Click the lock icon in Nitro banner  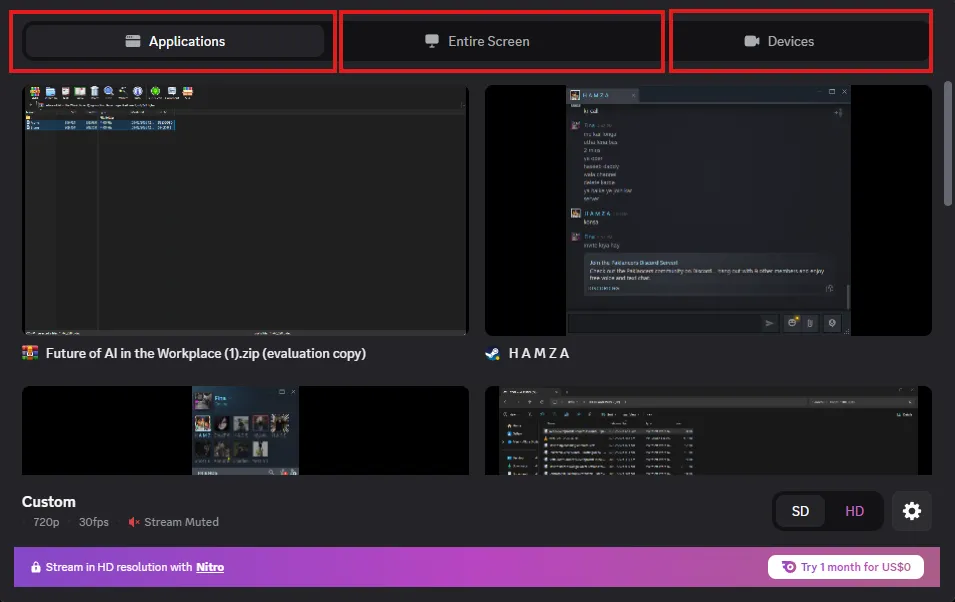[x=35, y=567]
